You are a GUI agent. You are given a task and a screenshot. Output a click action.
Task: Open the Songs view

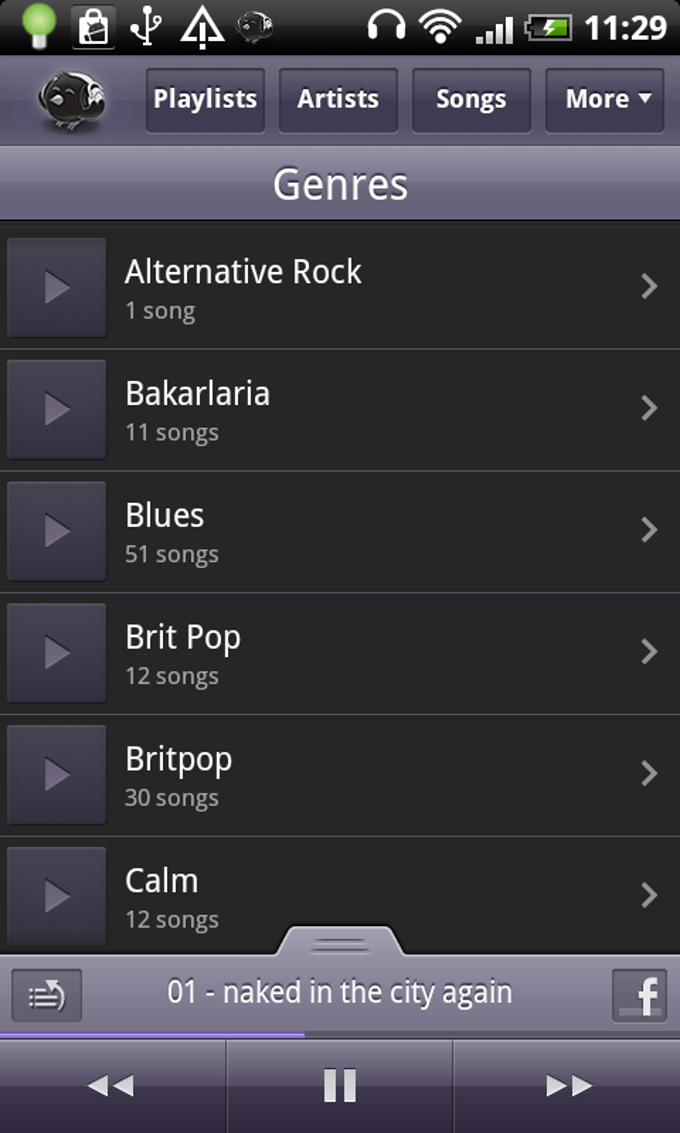click(x=471, y=100)
